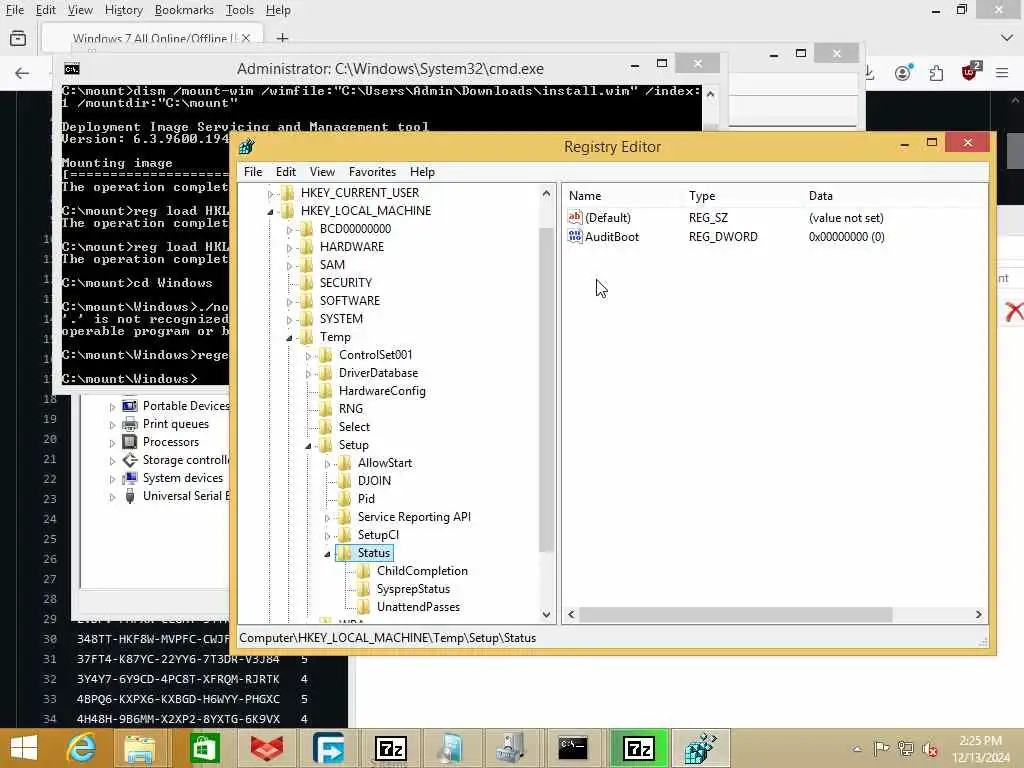Switch to Command Prompt taskbar icon

[573, 748]
